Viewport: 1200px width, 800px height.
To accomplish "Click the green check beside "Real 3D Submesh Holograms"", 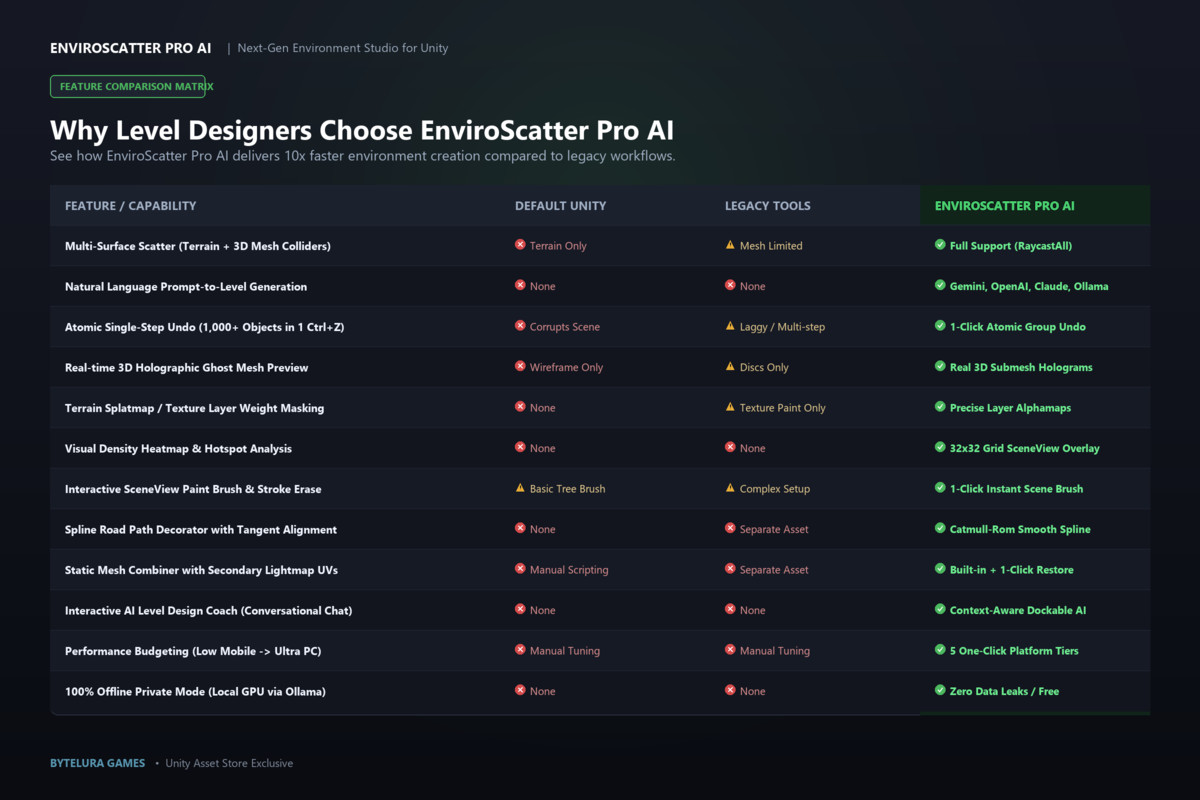I will (x=940, y=366).
